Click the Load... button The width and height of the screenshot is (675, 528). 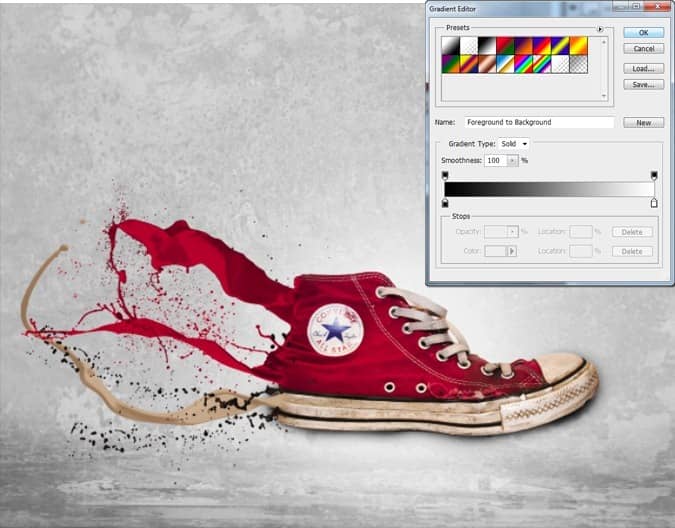click(x=644, y=68)
